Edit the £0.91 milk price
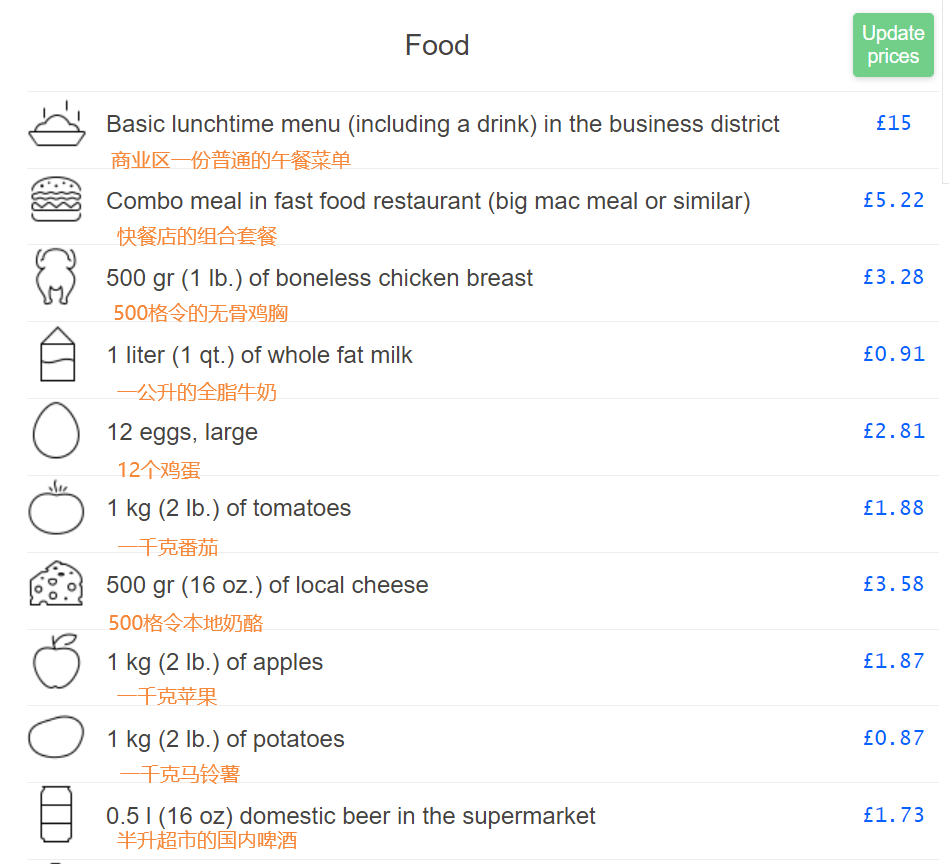The image size is (949, 864). tap(893, 354)
